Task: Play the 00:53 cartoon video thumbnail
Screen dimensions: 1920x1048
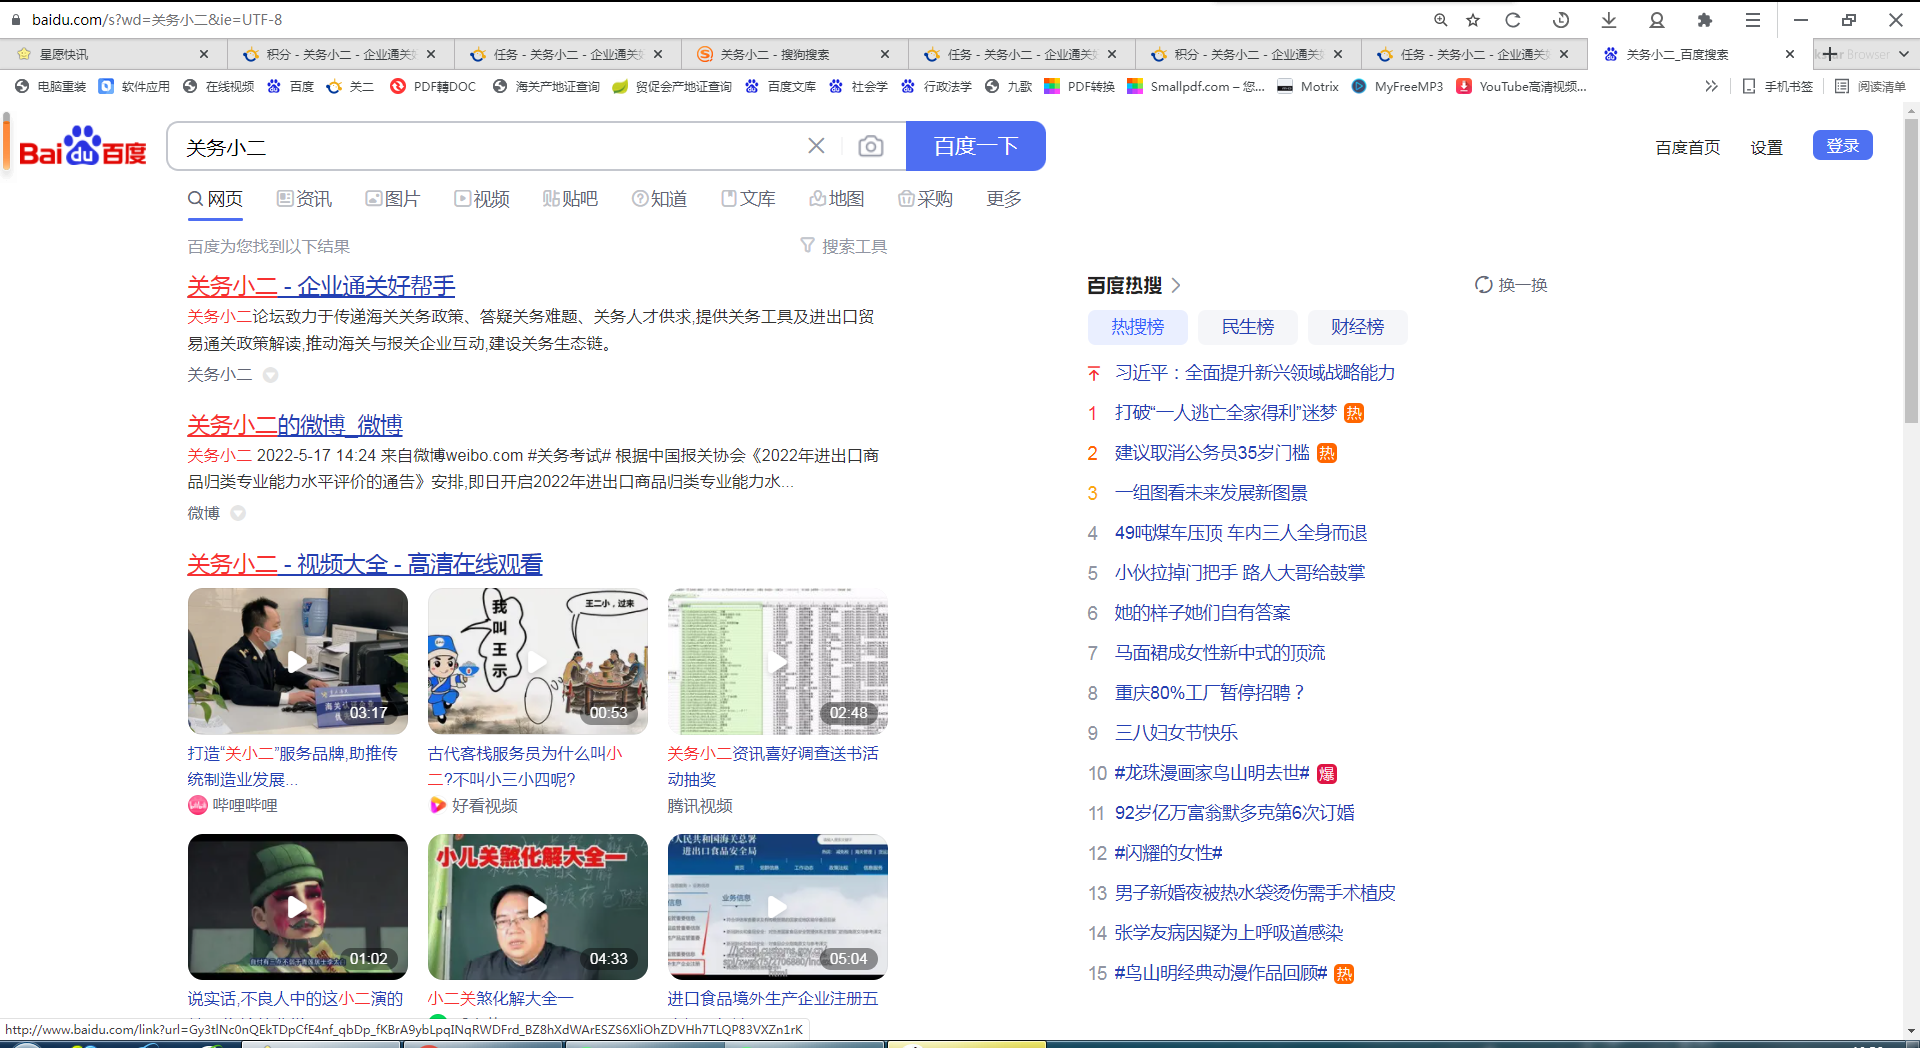Action: pyautogui.click(x=537, y=661)
